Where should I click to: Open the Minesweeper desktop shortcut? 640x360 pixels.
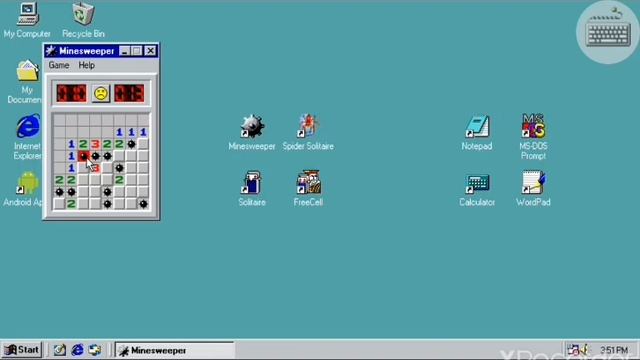252,132
